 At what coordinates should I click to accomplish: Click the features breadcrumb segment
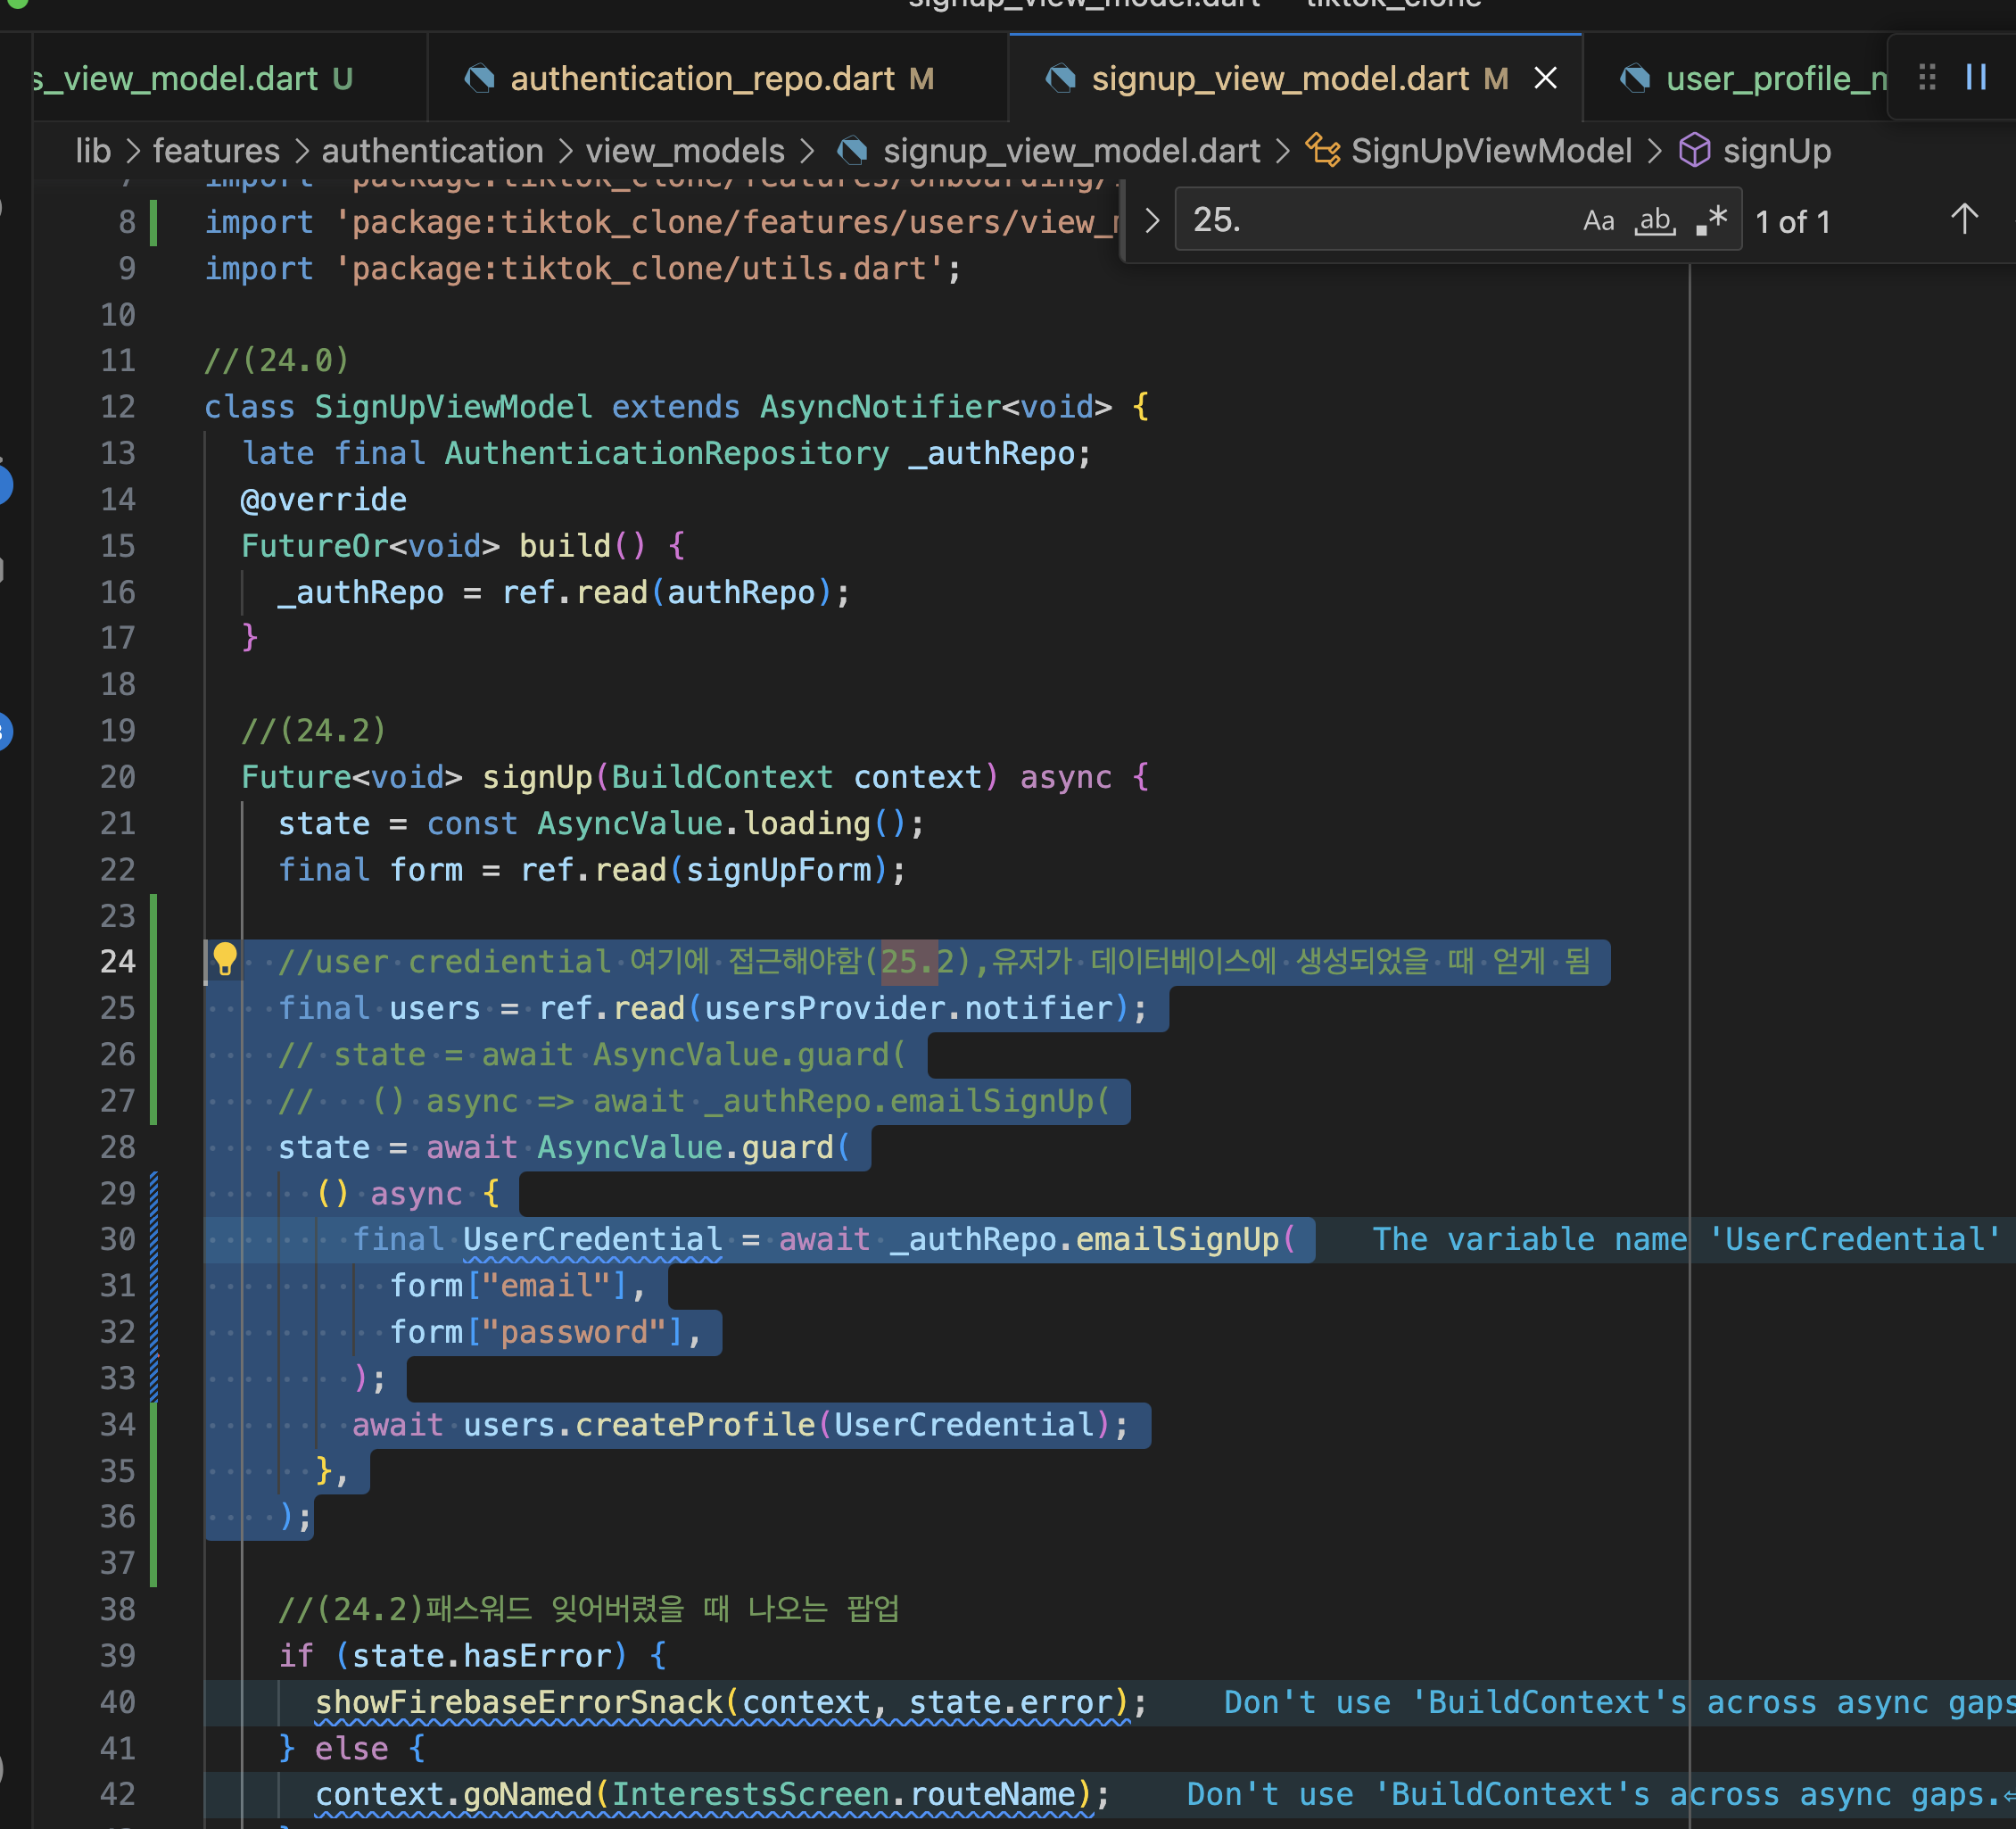pyautogui.click(x=216, y=151)
